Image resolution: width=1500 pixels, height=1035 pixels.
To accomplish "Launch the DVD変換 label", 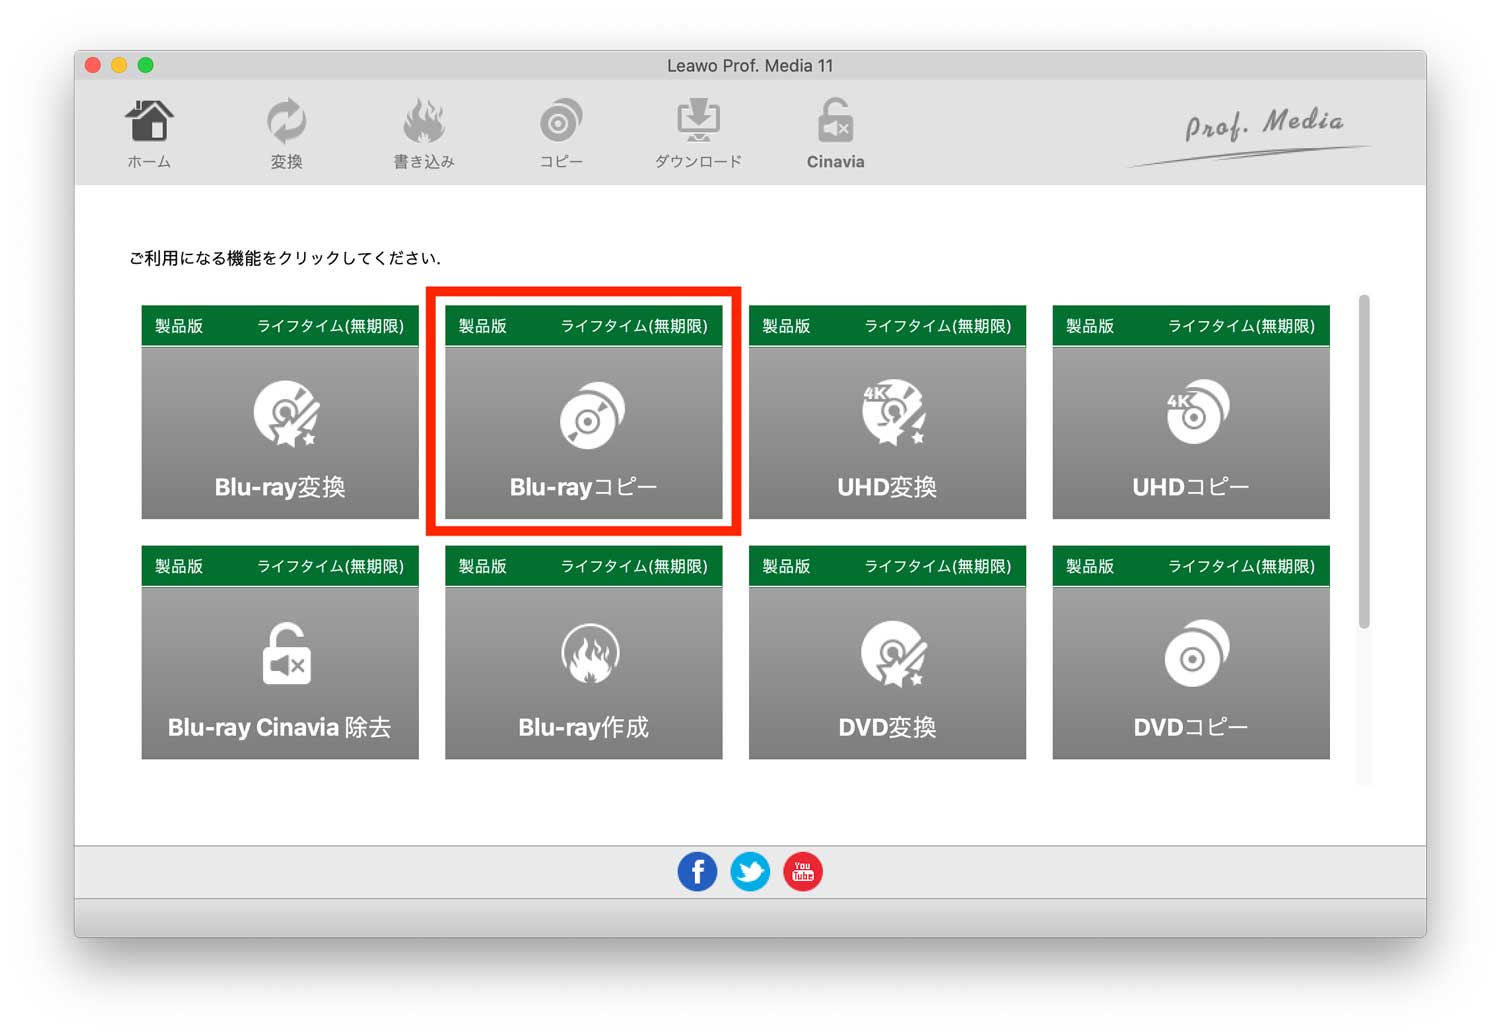I will tap(887, 727).
